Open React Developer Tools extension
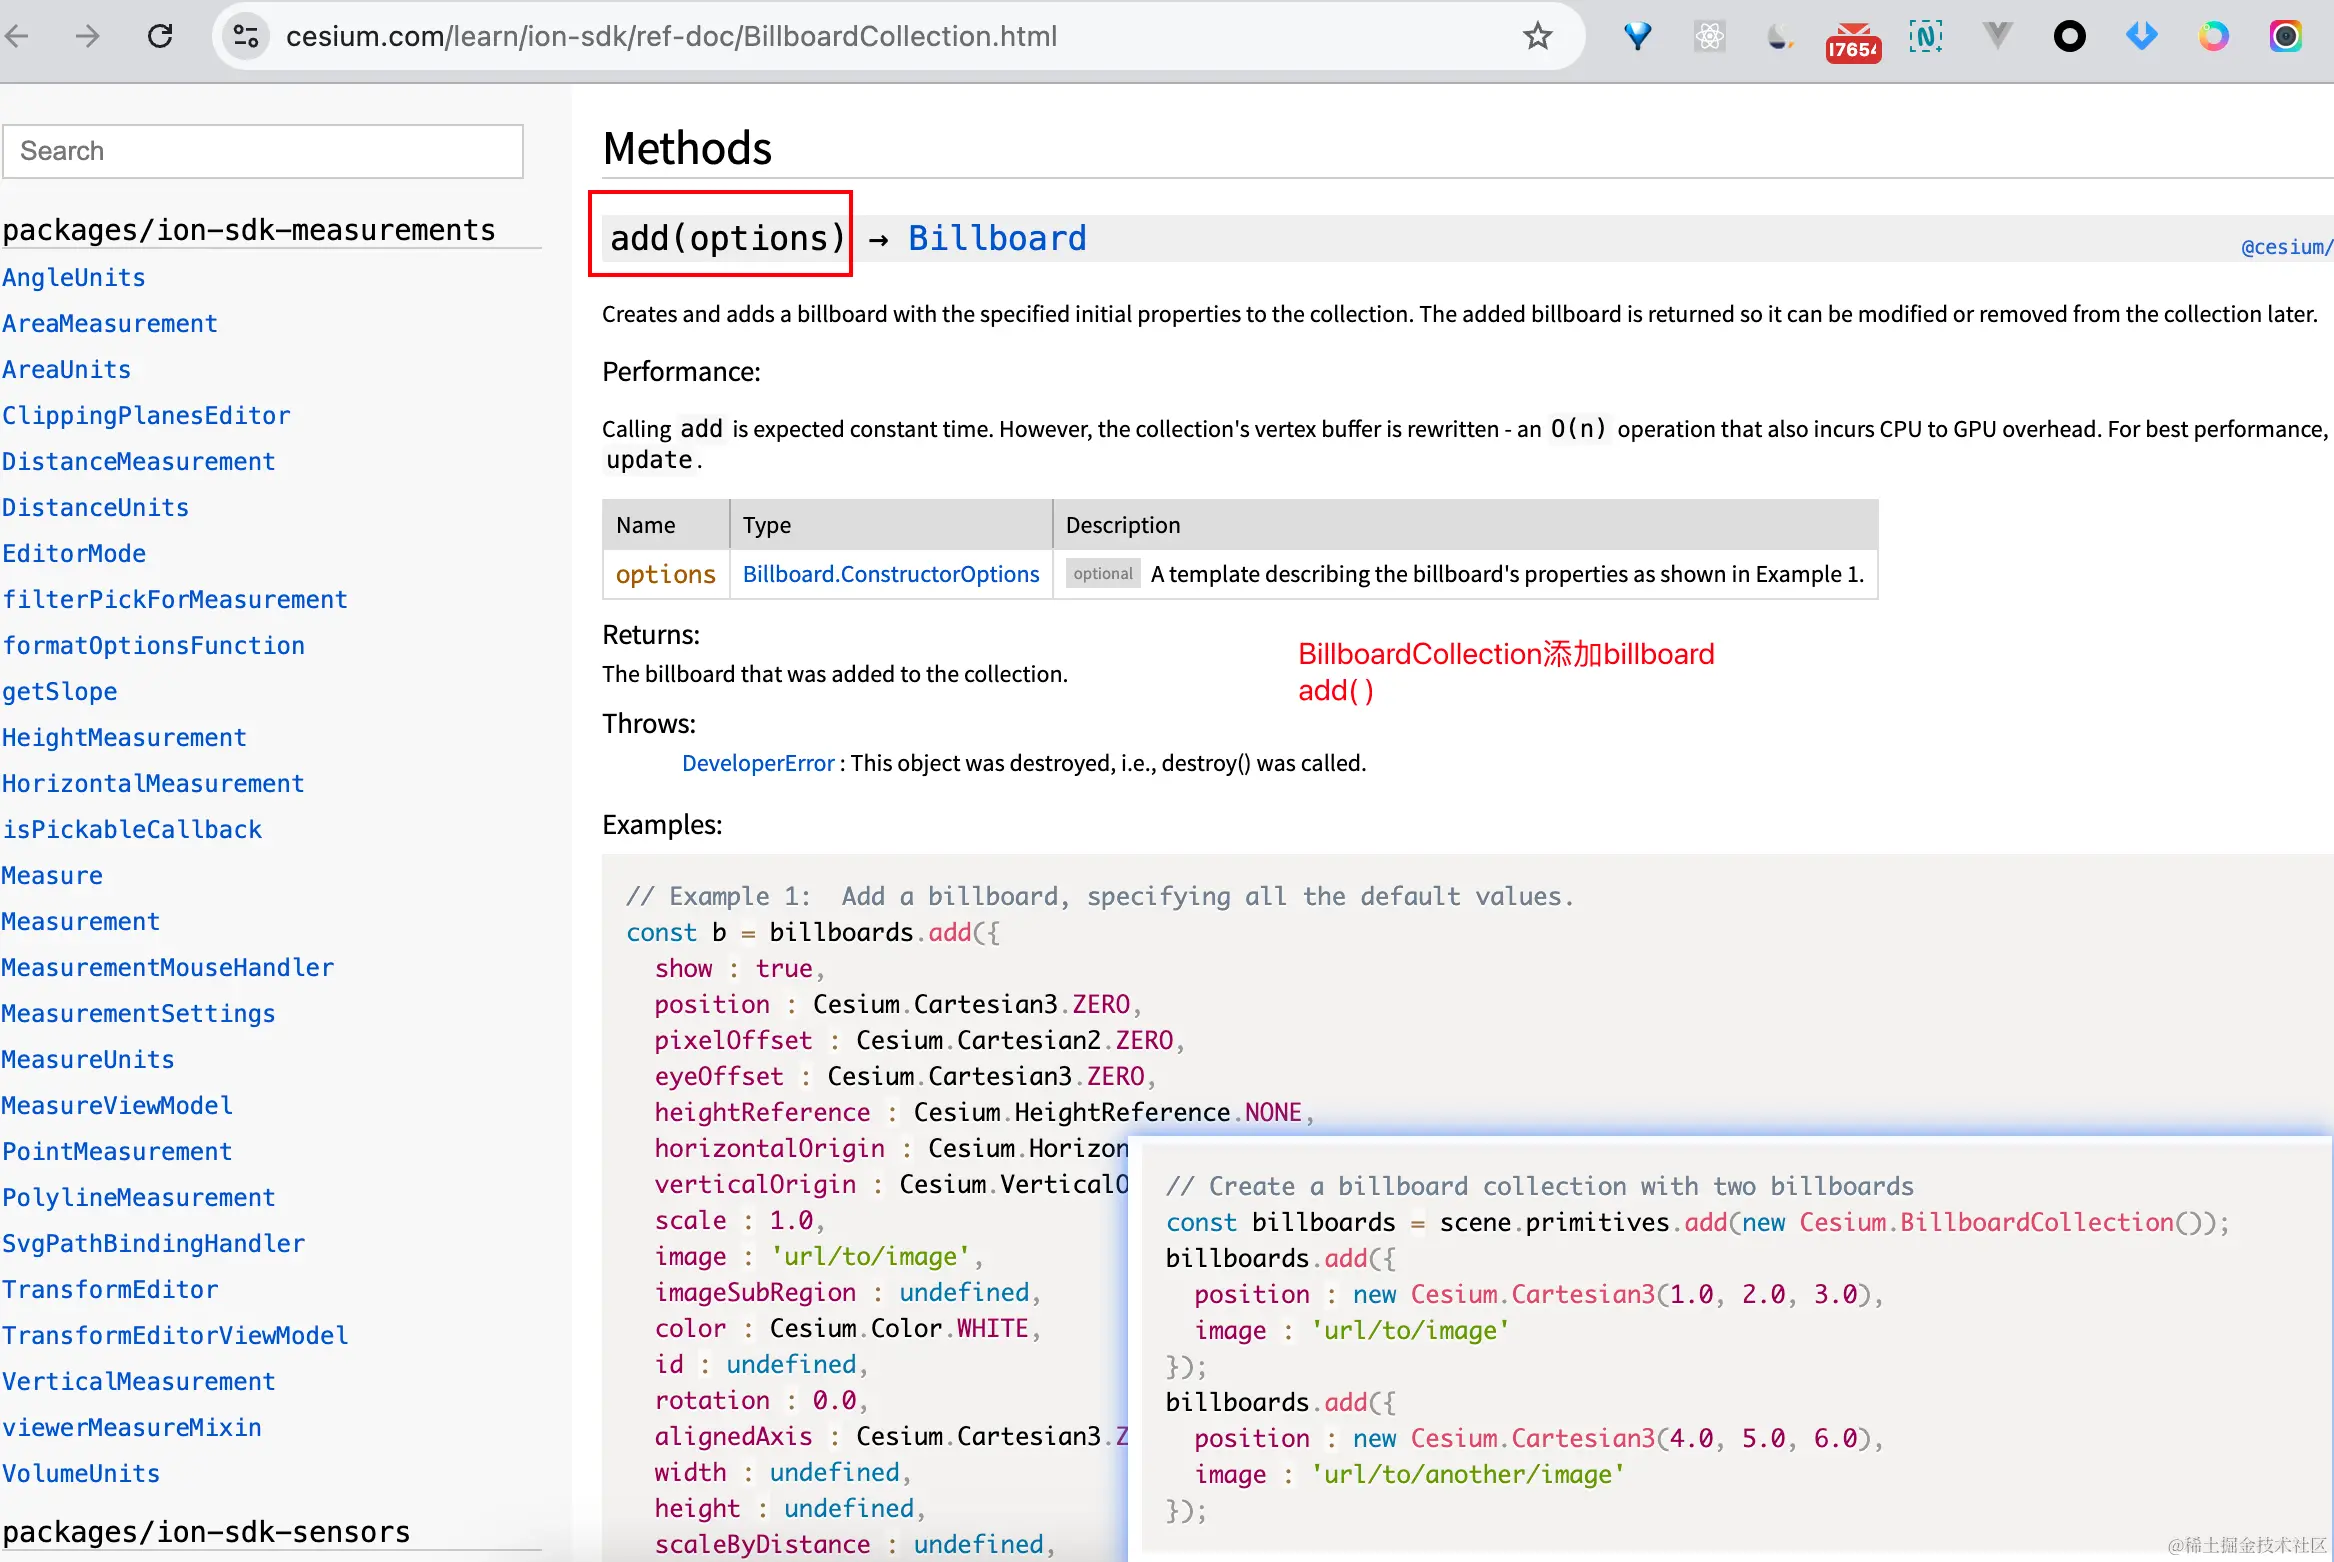 [x=1710, y=37]
